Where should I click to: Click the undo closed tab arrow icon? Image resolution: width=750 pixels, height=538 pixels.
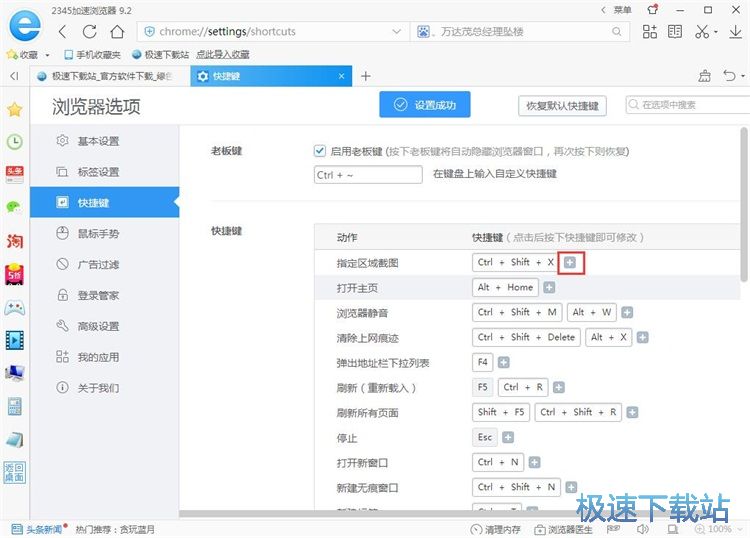pos(729,76)
